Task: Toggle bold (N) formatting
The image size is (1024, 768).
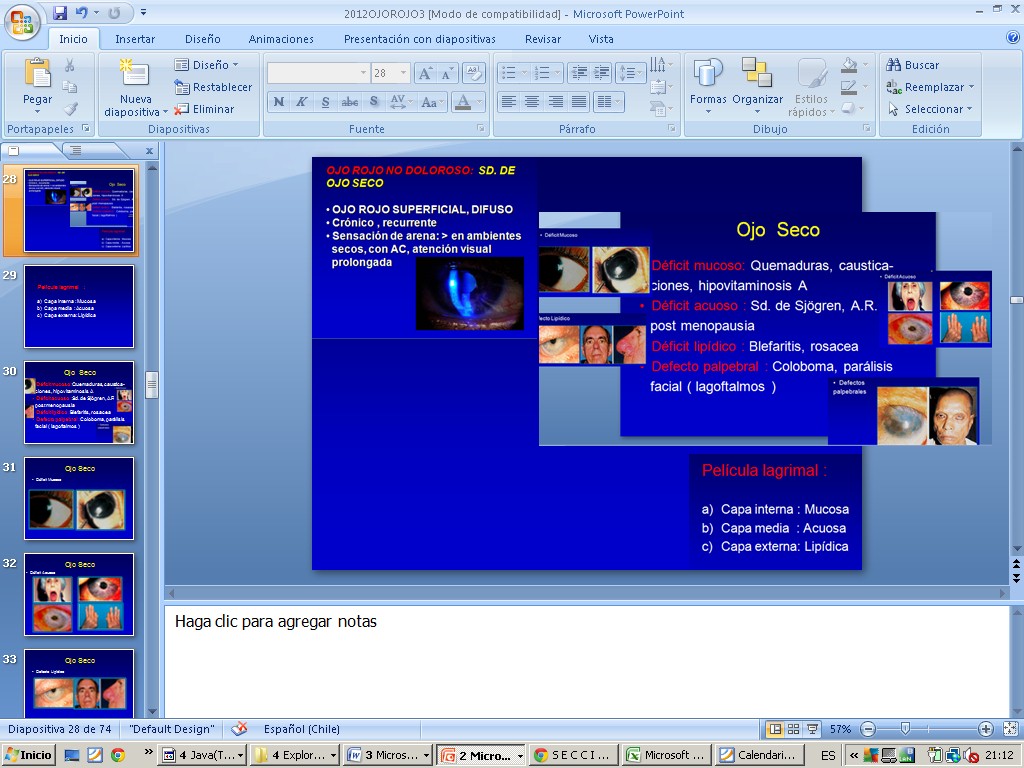Action: (279, 102)
